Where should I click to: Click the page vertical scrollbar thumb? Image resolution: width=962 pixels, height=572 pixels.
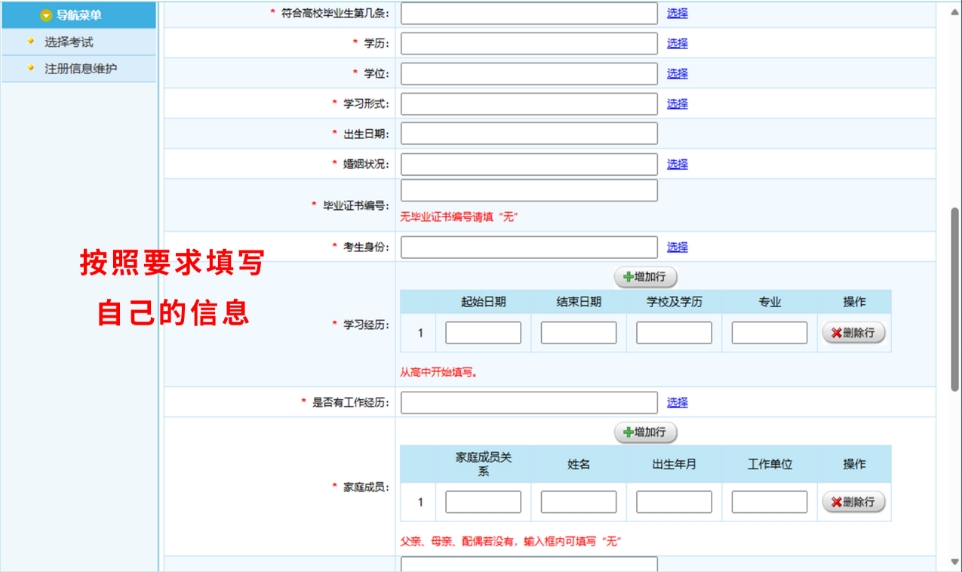[x=954, y=298]
